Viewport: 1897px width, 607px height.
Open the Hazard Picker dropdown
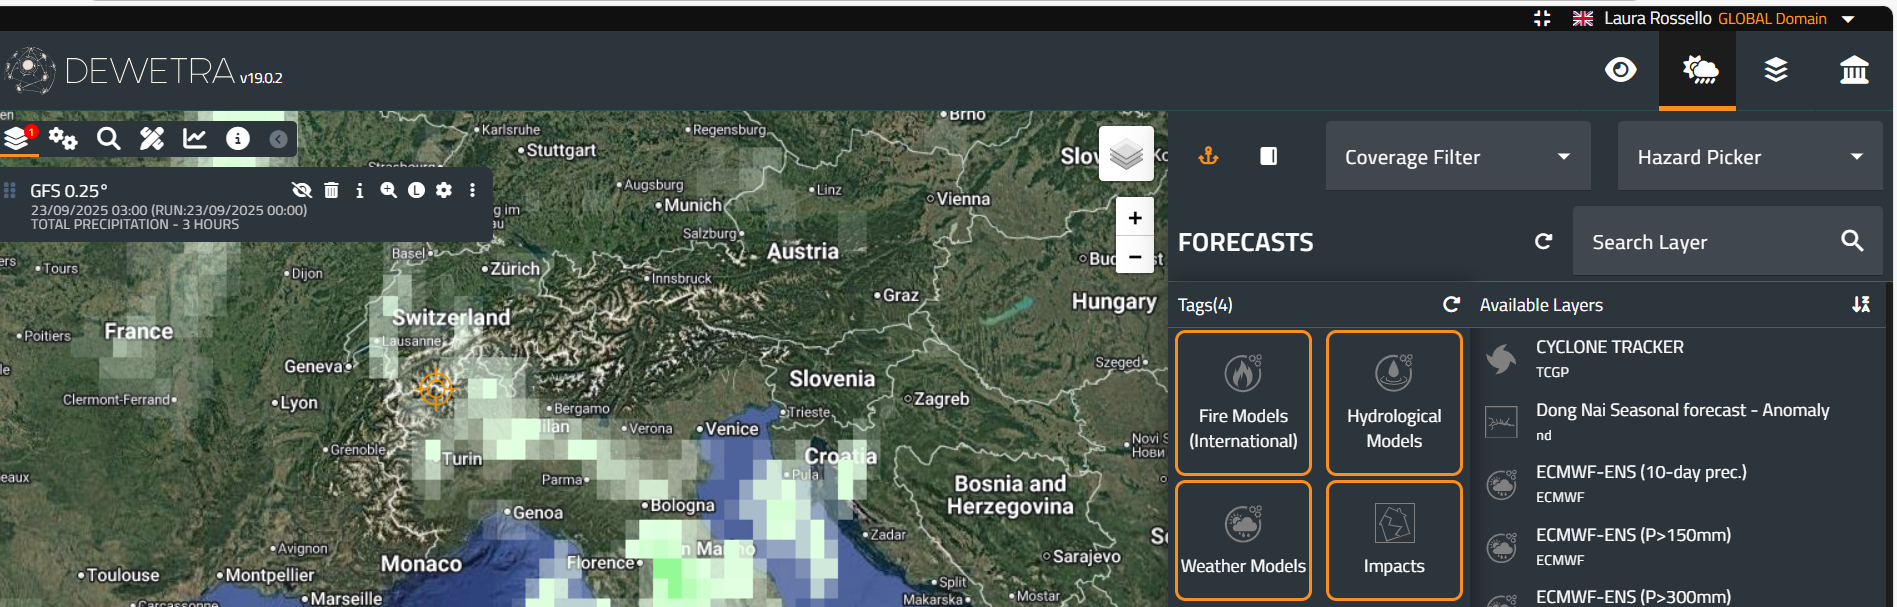(1749, 157)
